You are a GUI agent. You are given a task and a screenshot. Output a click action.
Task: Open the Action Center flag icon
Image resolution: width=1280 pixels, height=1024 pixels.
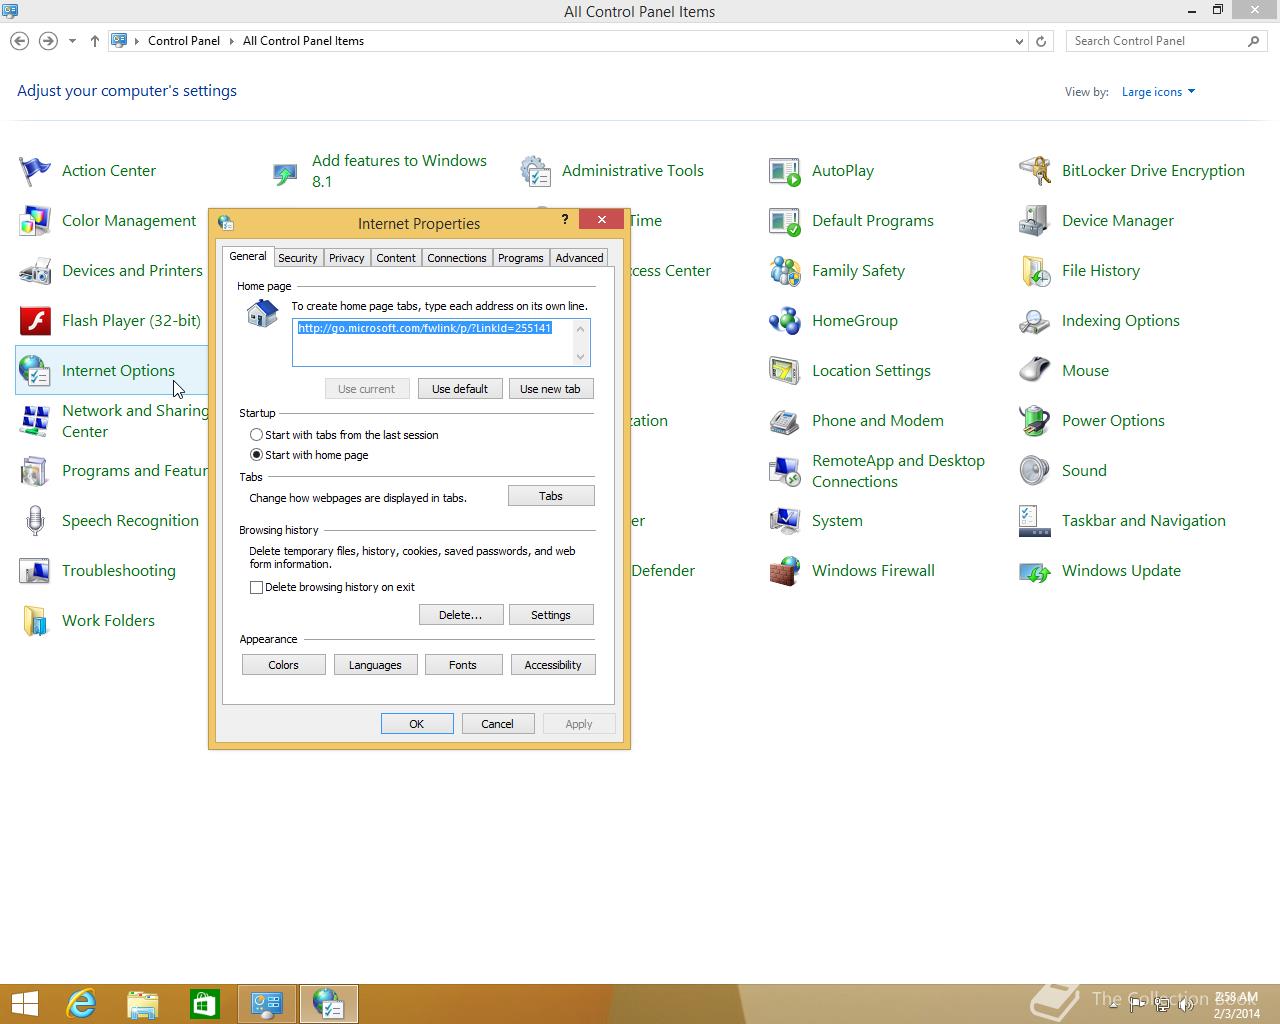35,171
